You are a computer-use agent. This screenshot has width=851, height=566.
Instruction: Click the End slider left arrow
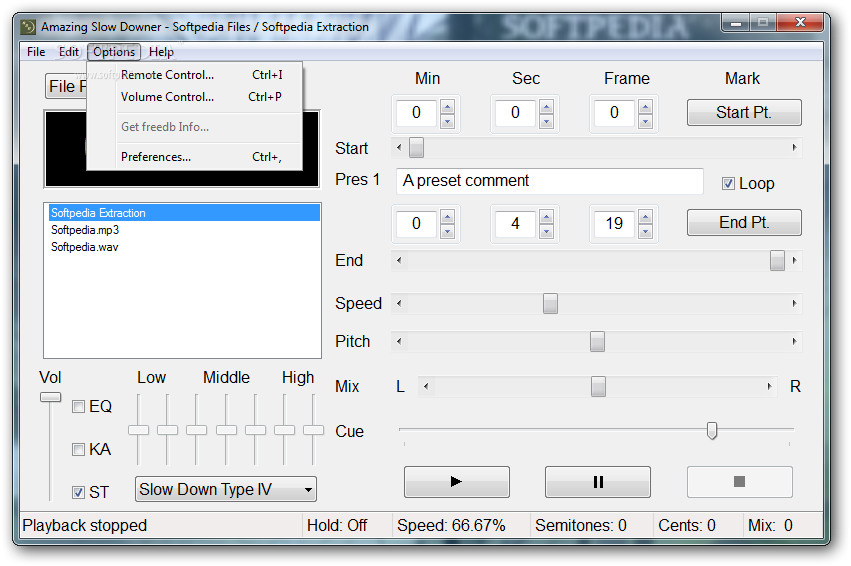tap(399, 260)
